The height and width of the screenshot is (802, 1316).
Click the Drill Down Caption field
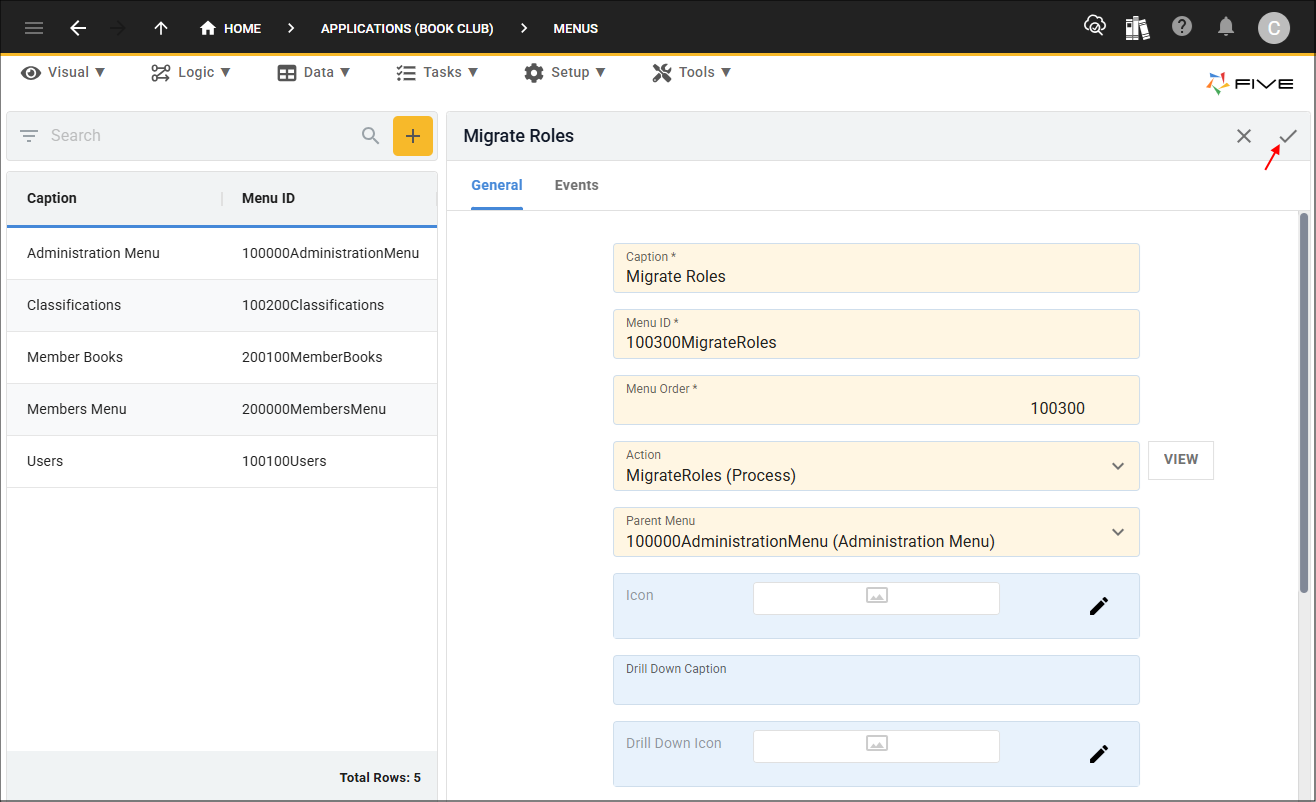click(876, 680)
